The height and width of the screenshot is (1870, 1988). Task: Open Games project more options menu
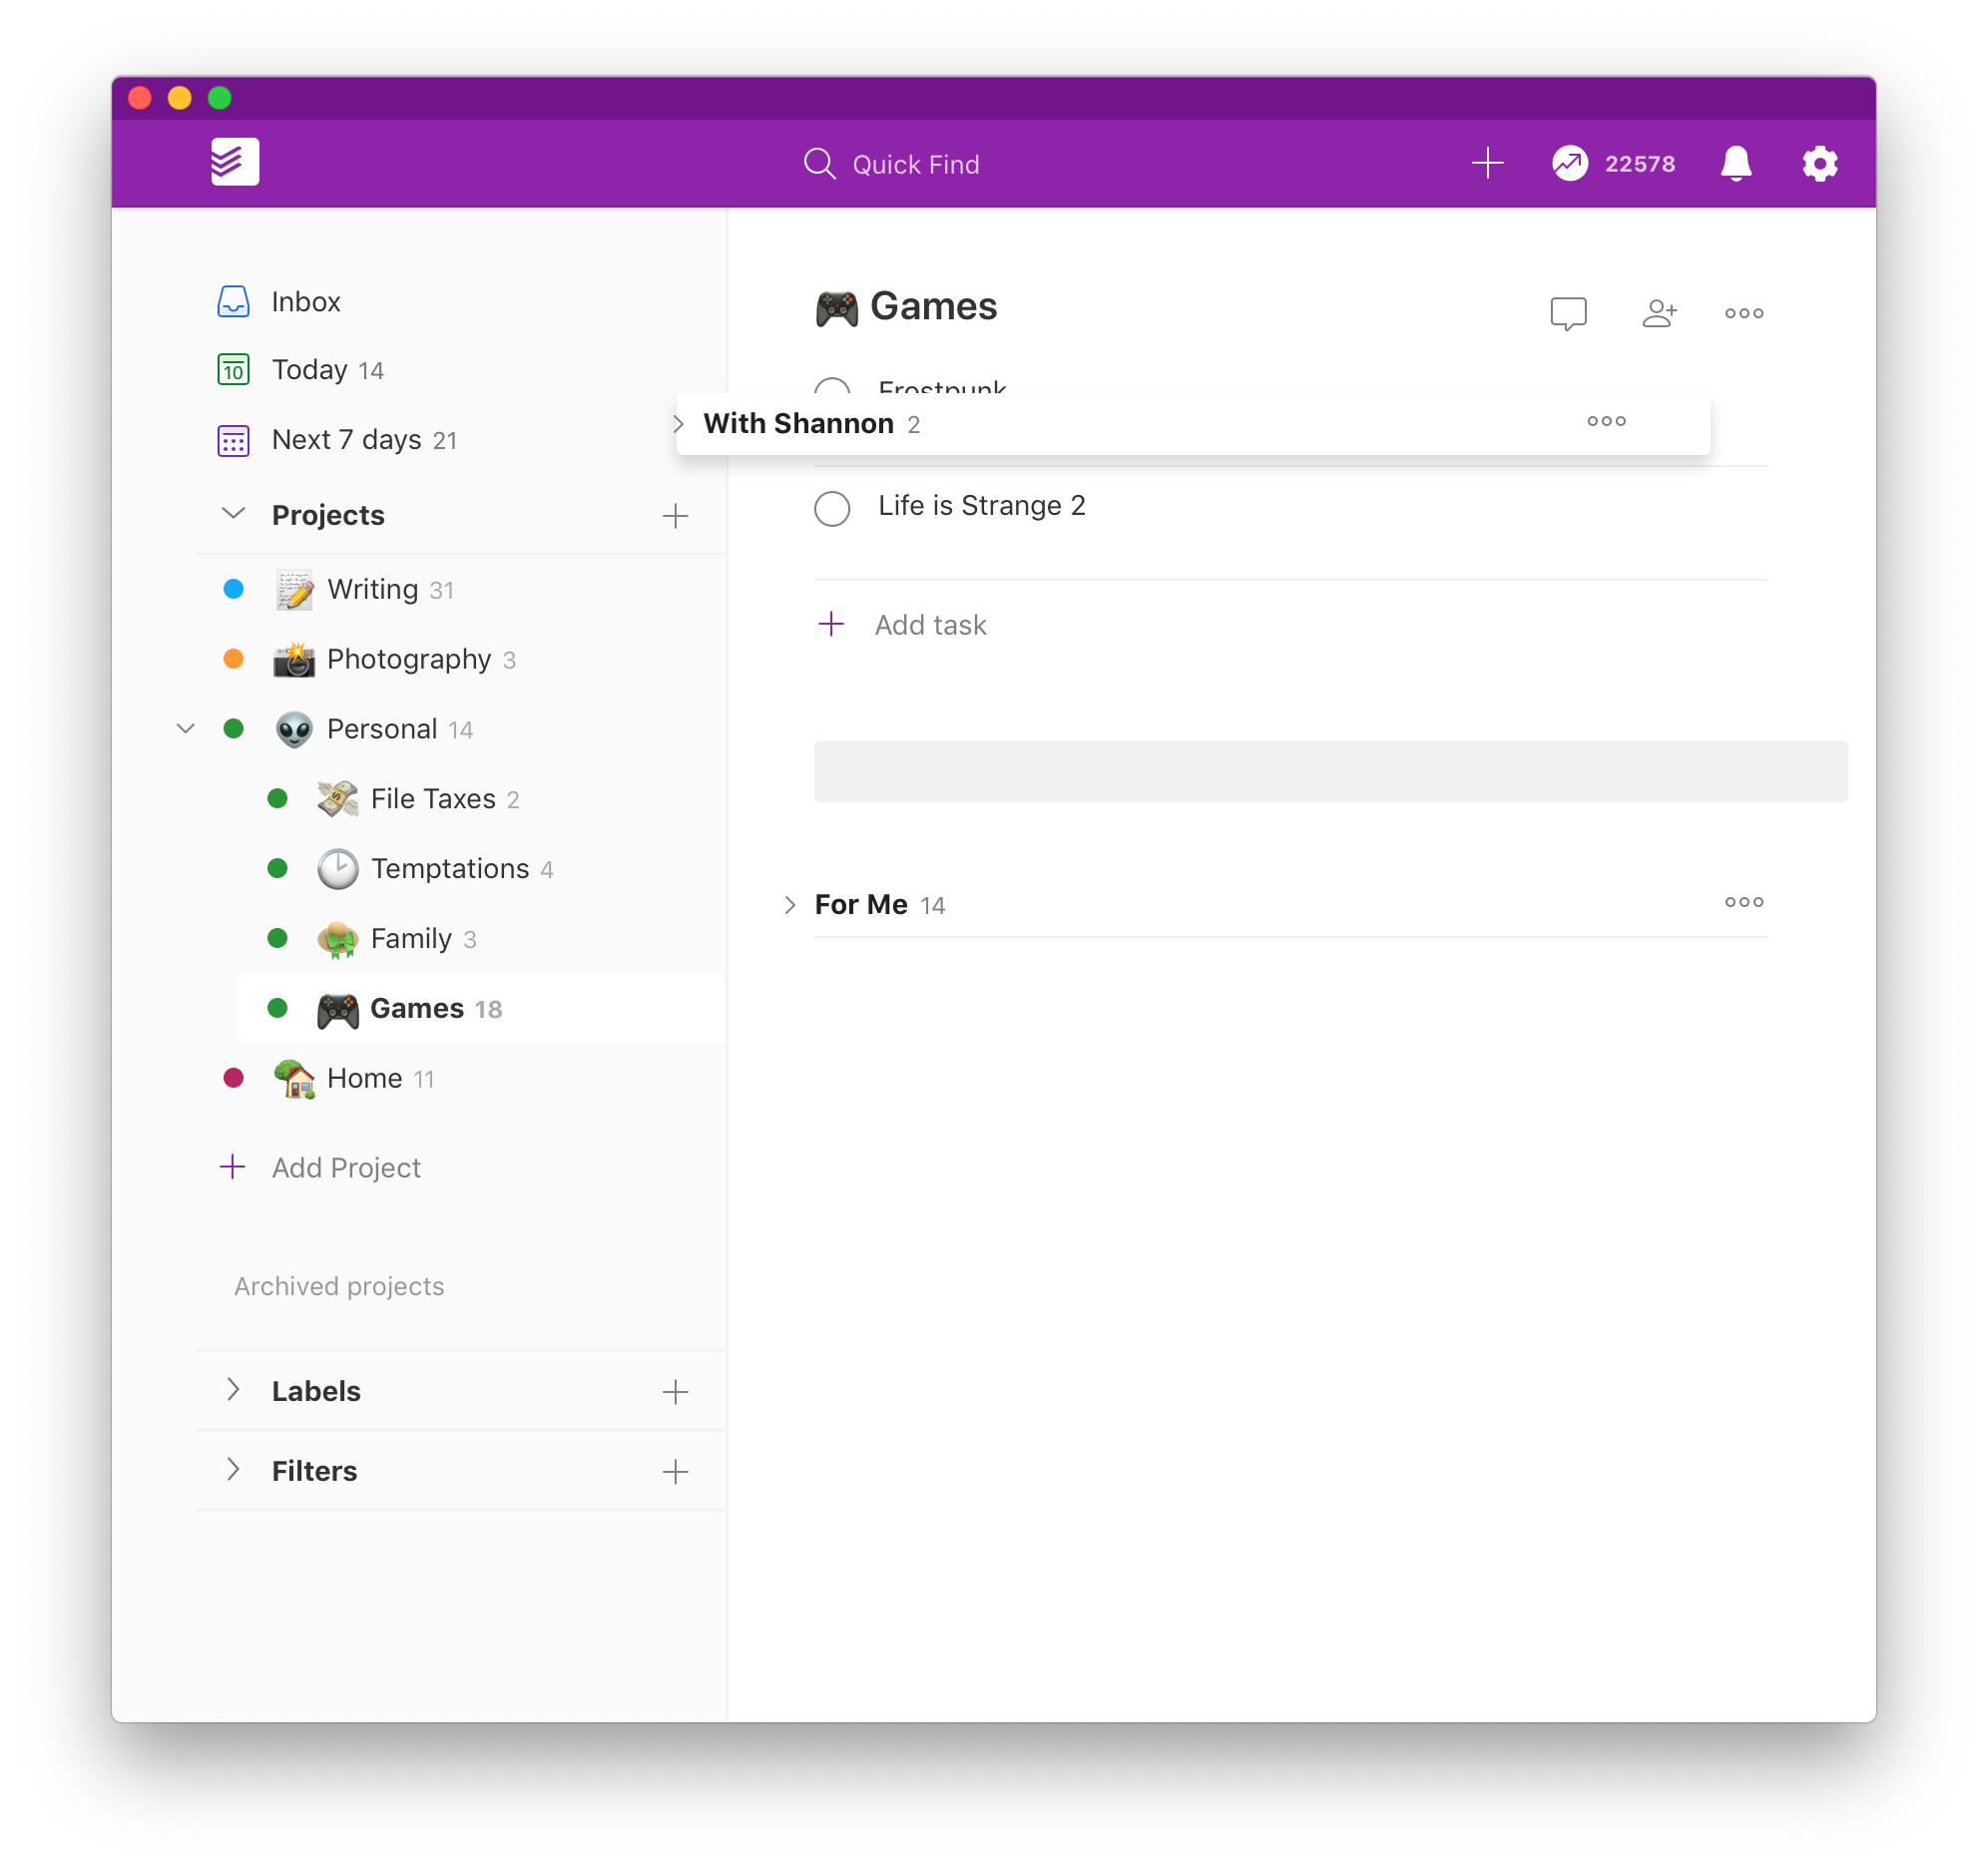pyautogui.click(x=1744, y=314)
